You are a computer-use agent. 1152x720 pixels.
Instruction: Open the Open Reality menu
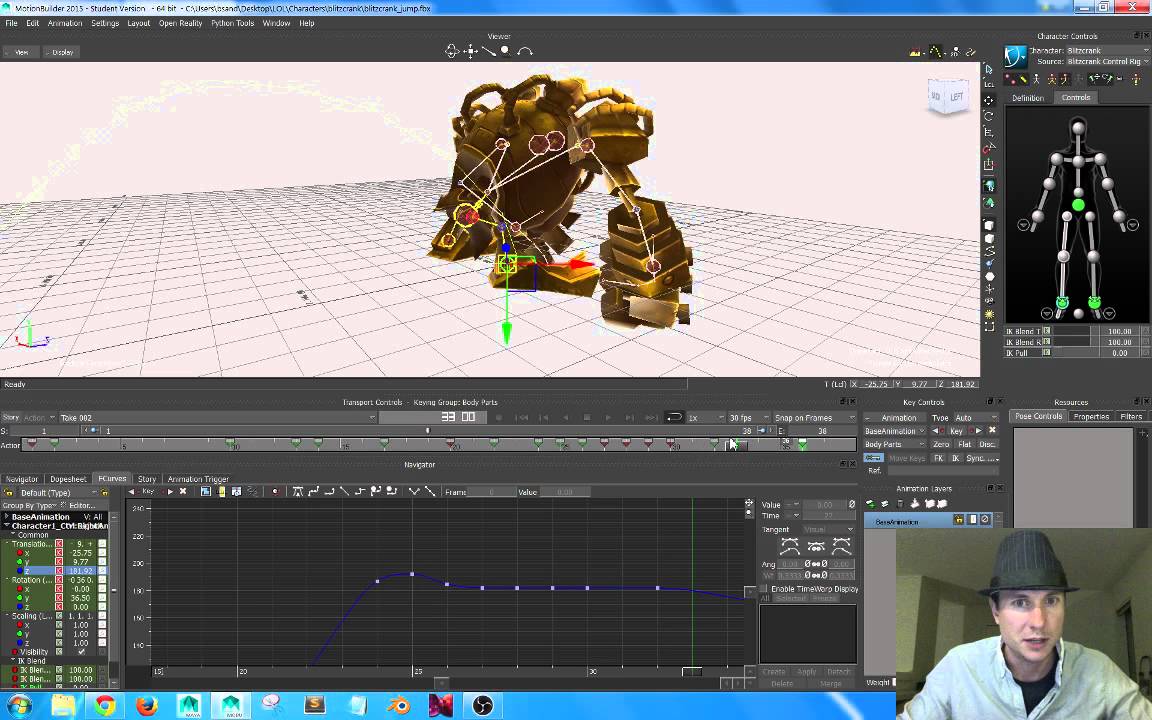click(x=180, y=24)
